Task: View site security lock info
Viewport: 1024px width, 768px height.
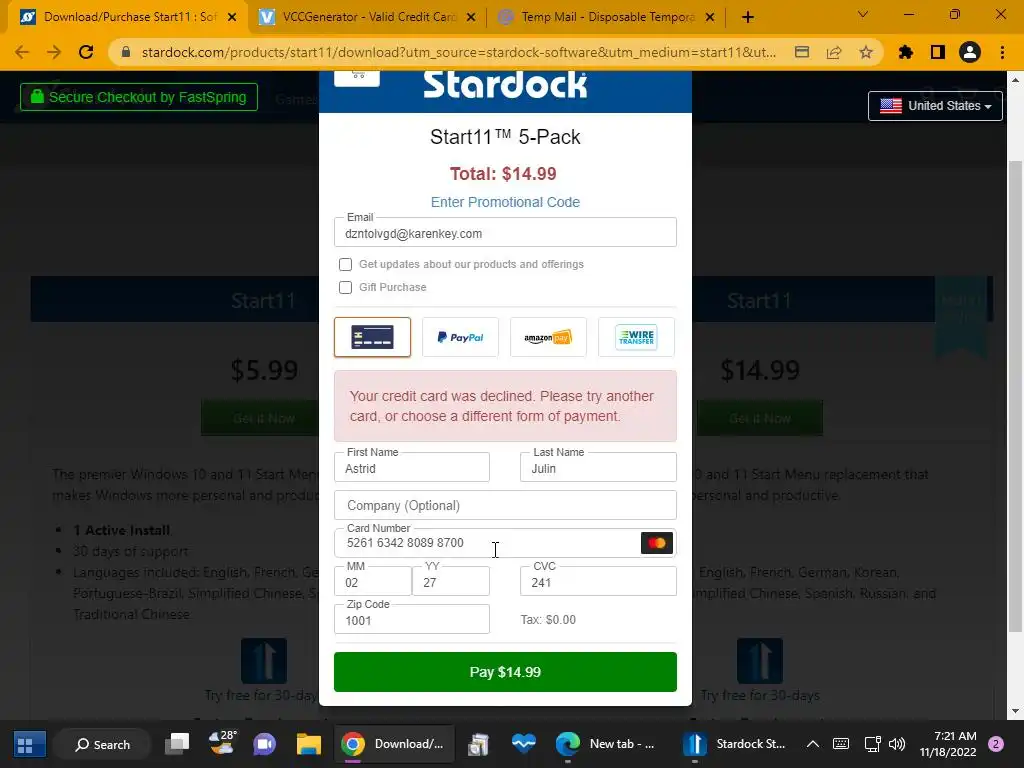Action: pyautogui.click(x=126, y=52)
